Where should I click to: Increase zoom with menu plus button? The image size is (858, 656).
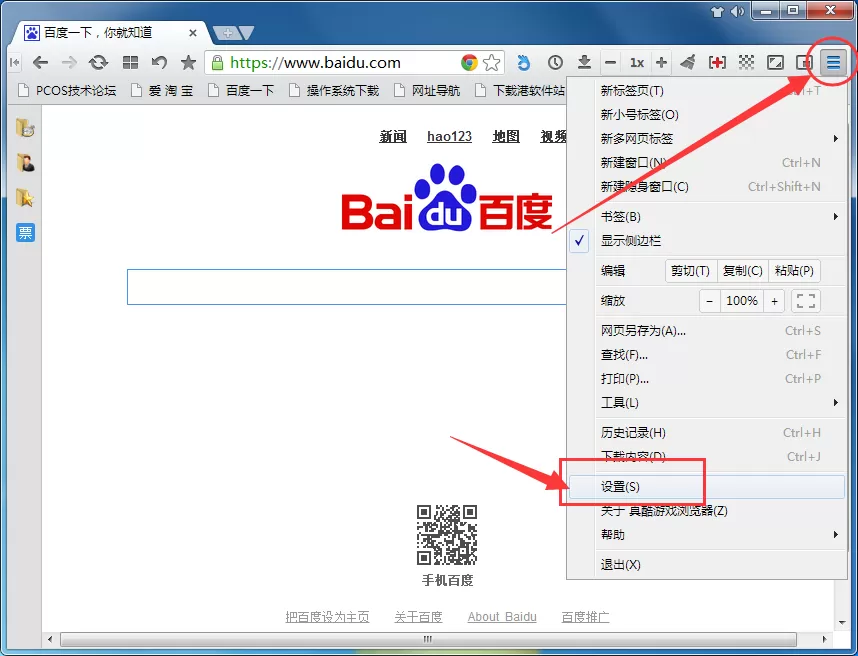coord(774,301)
